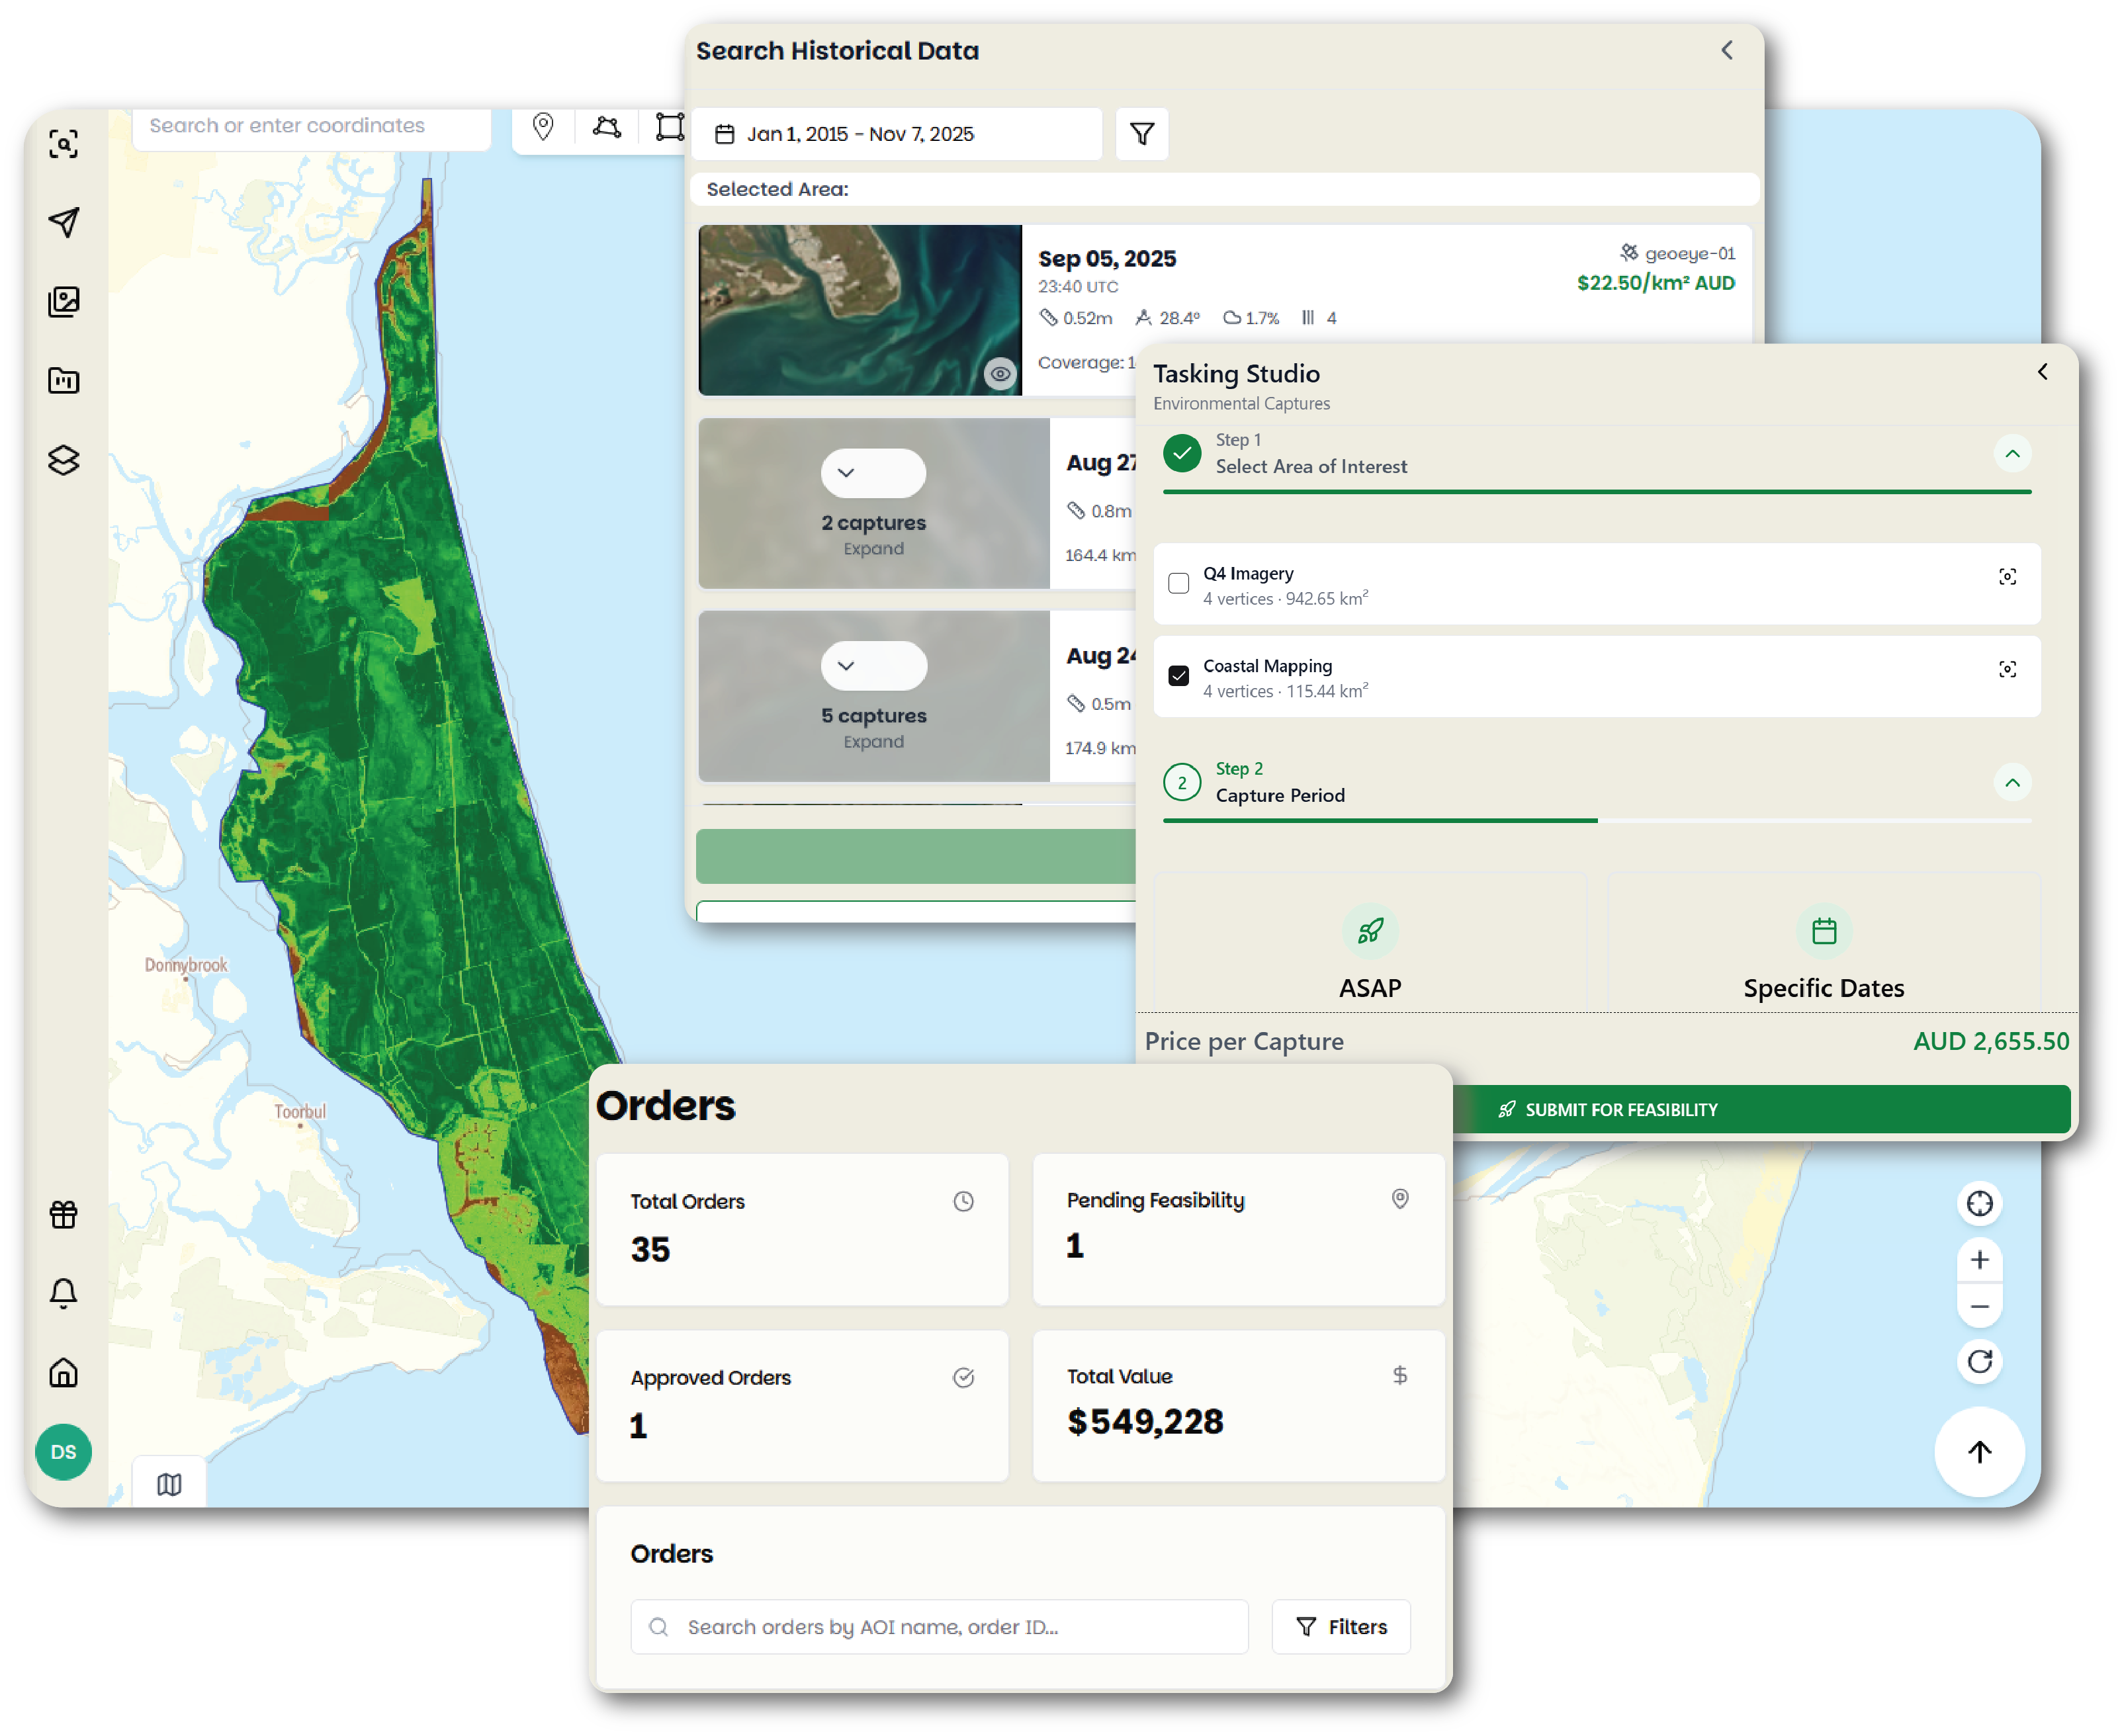This screenshot has height=1736, width=2122.
Task: Open the filter funnel beside date range
Action: click(1142, 134)
